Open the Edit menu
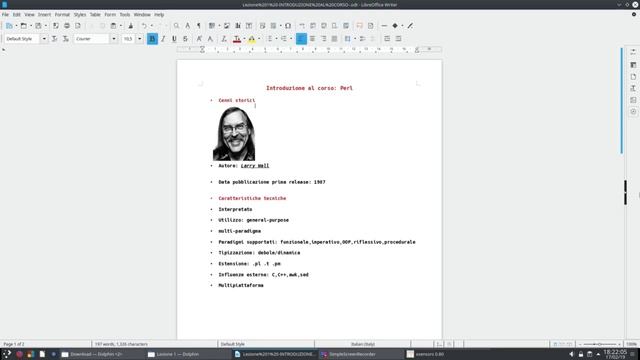Image resolution: width=640 pixels, height=360 pixels. click(16, 15)
